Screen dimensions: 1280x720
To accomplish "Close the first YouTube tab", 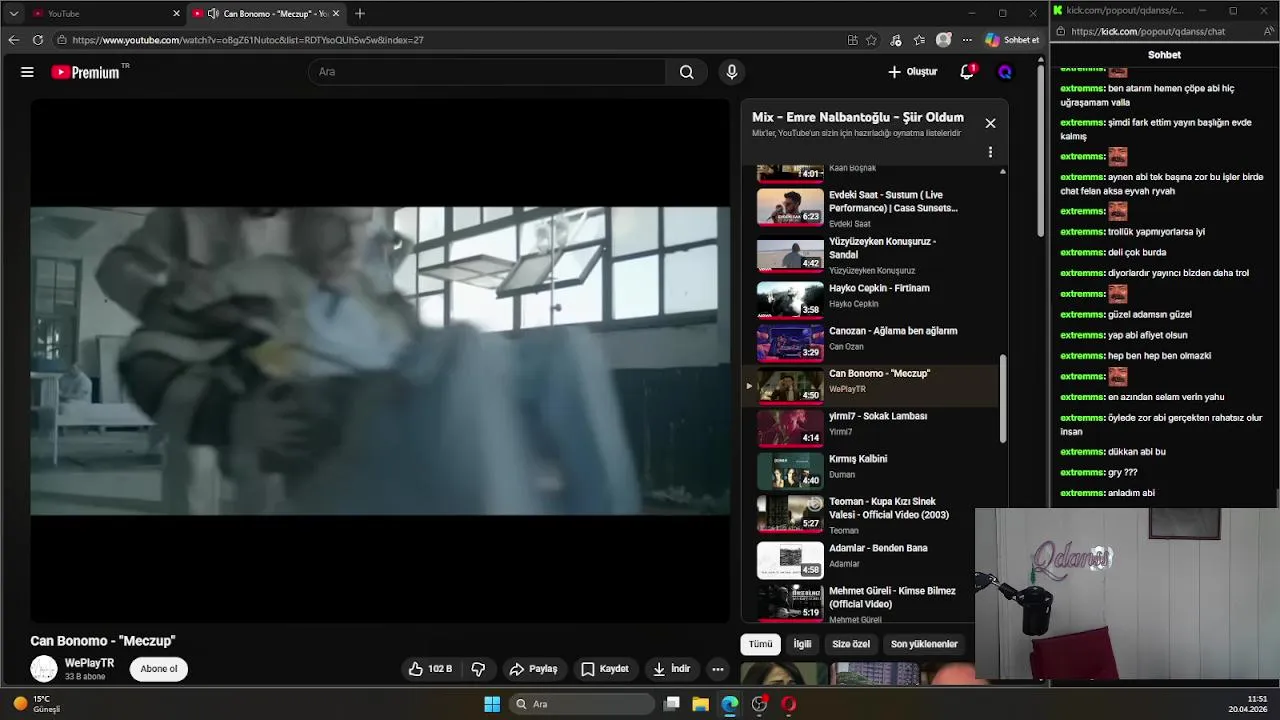I will 177,13.
